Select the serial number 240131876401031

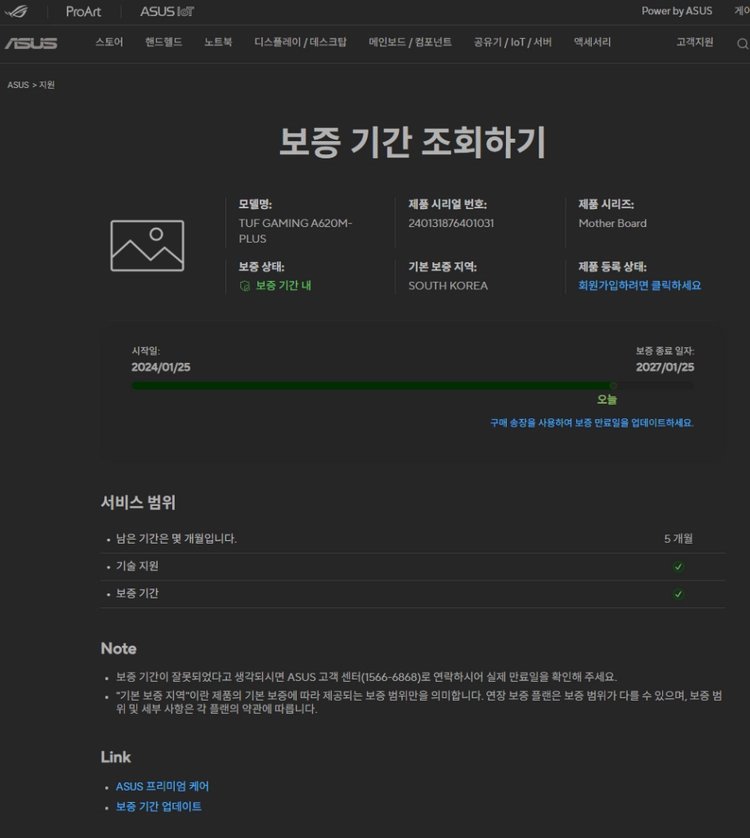[451, 223]
